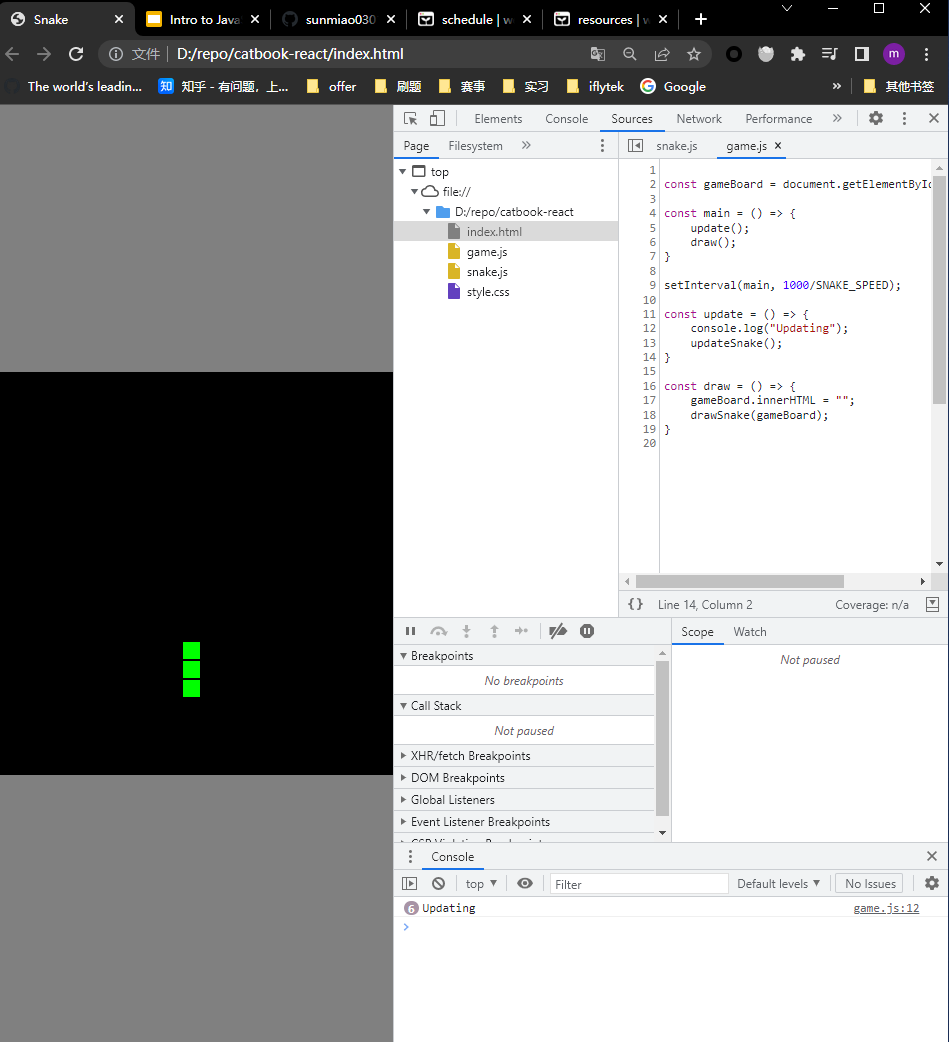Image resolution: width=949 pixels, height=1042 pixels.
Task: Open the Google bookmark
Action: (x=673, y=86)
